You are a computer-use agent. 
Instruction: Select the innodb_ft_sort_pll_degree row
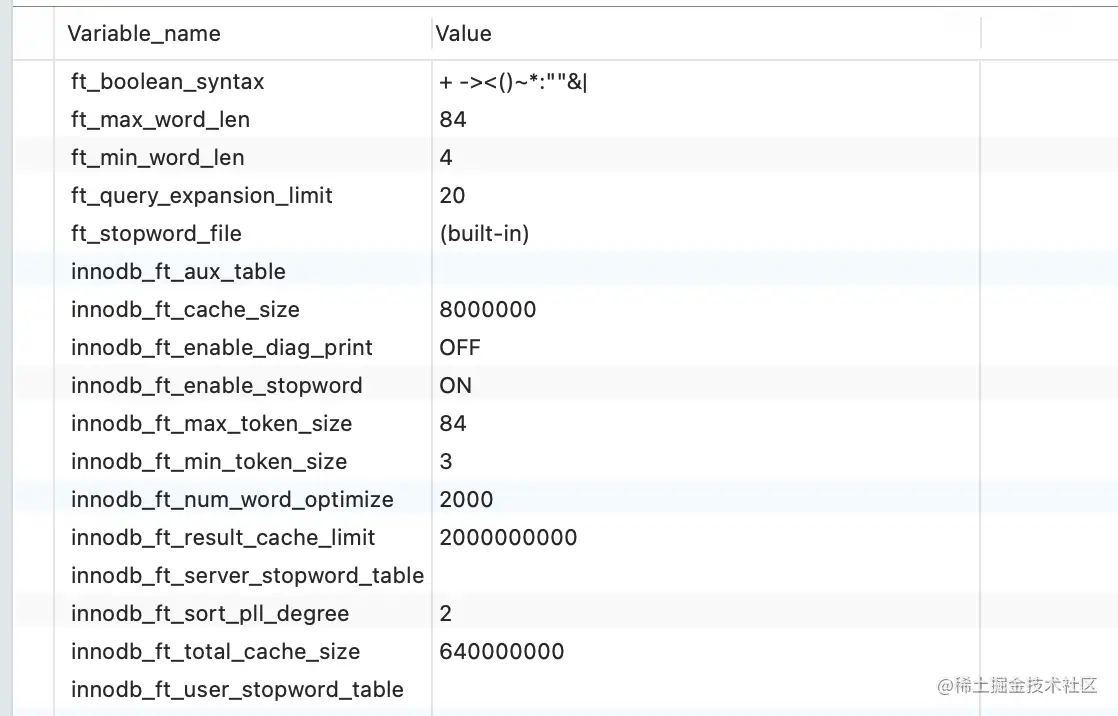[209, 613]
